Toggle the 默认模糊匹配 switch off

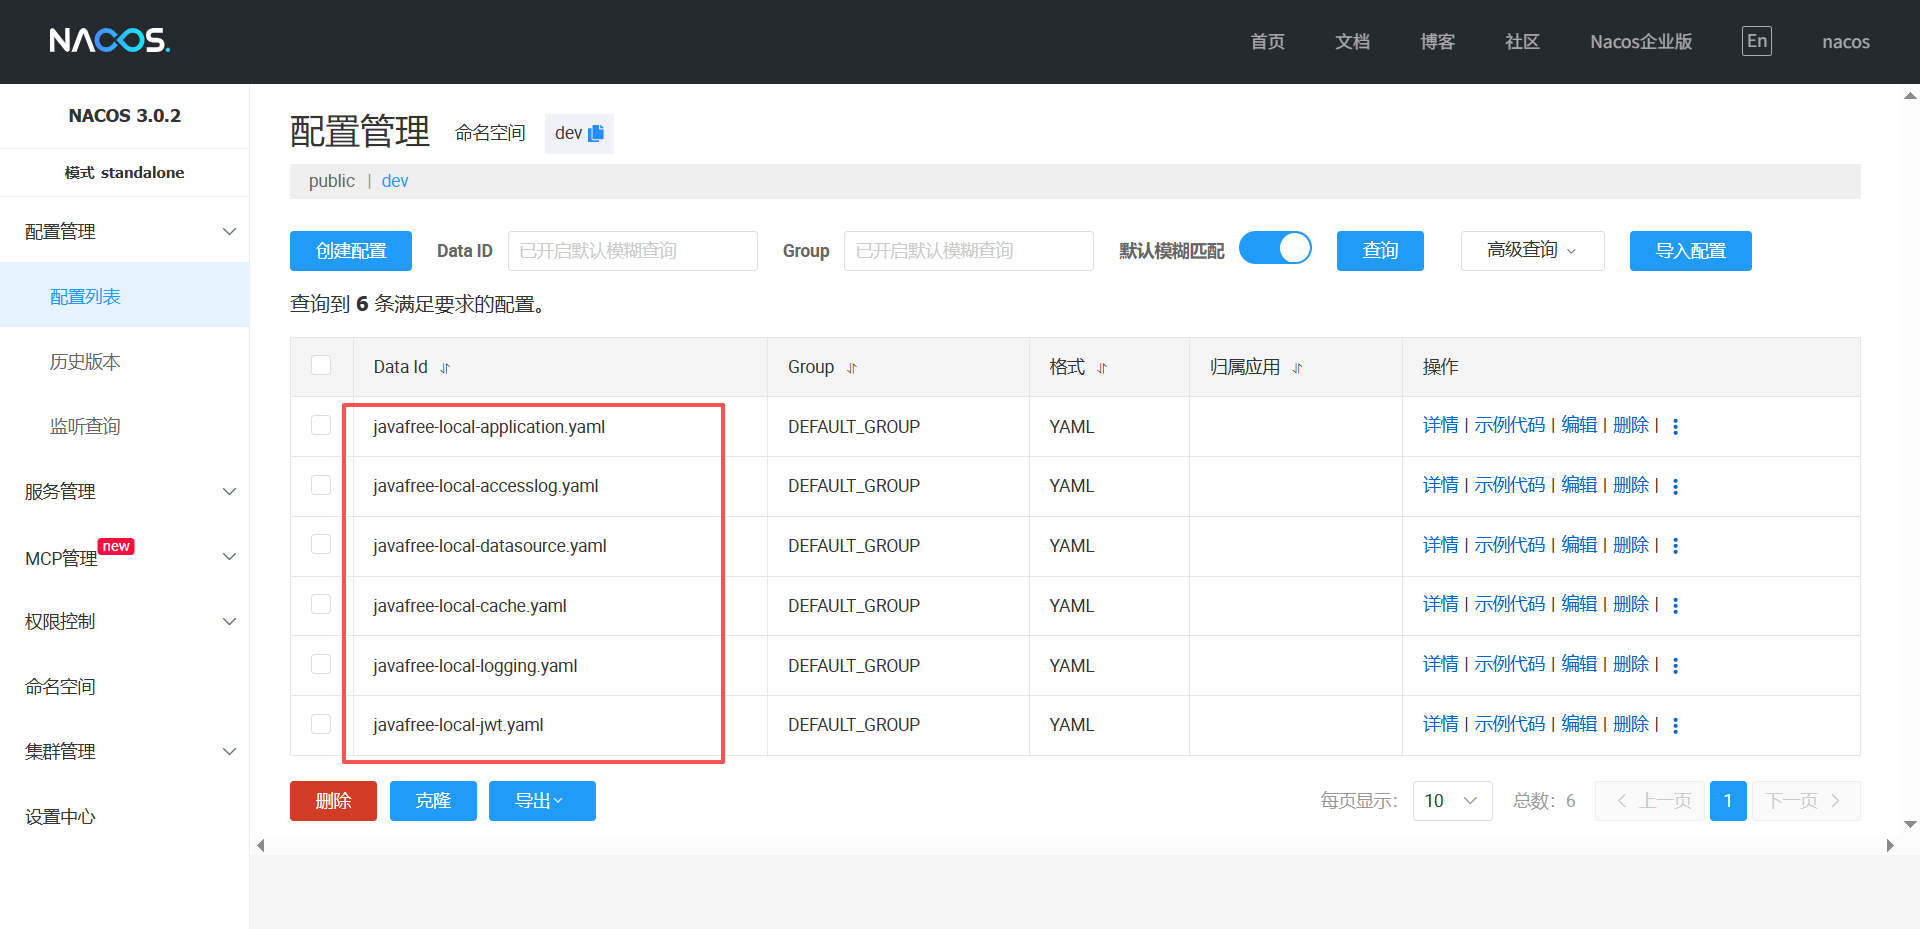1275,248
